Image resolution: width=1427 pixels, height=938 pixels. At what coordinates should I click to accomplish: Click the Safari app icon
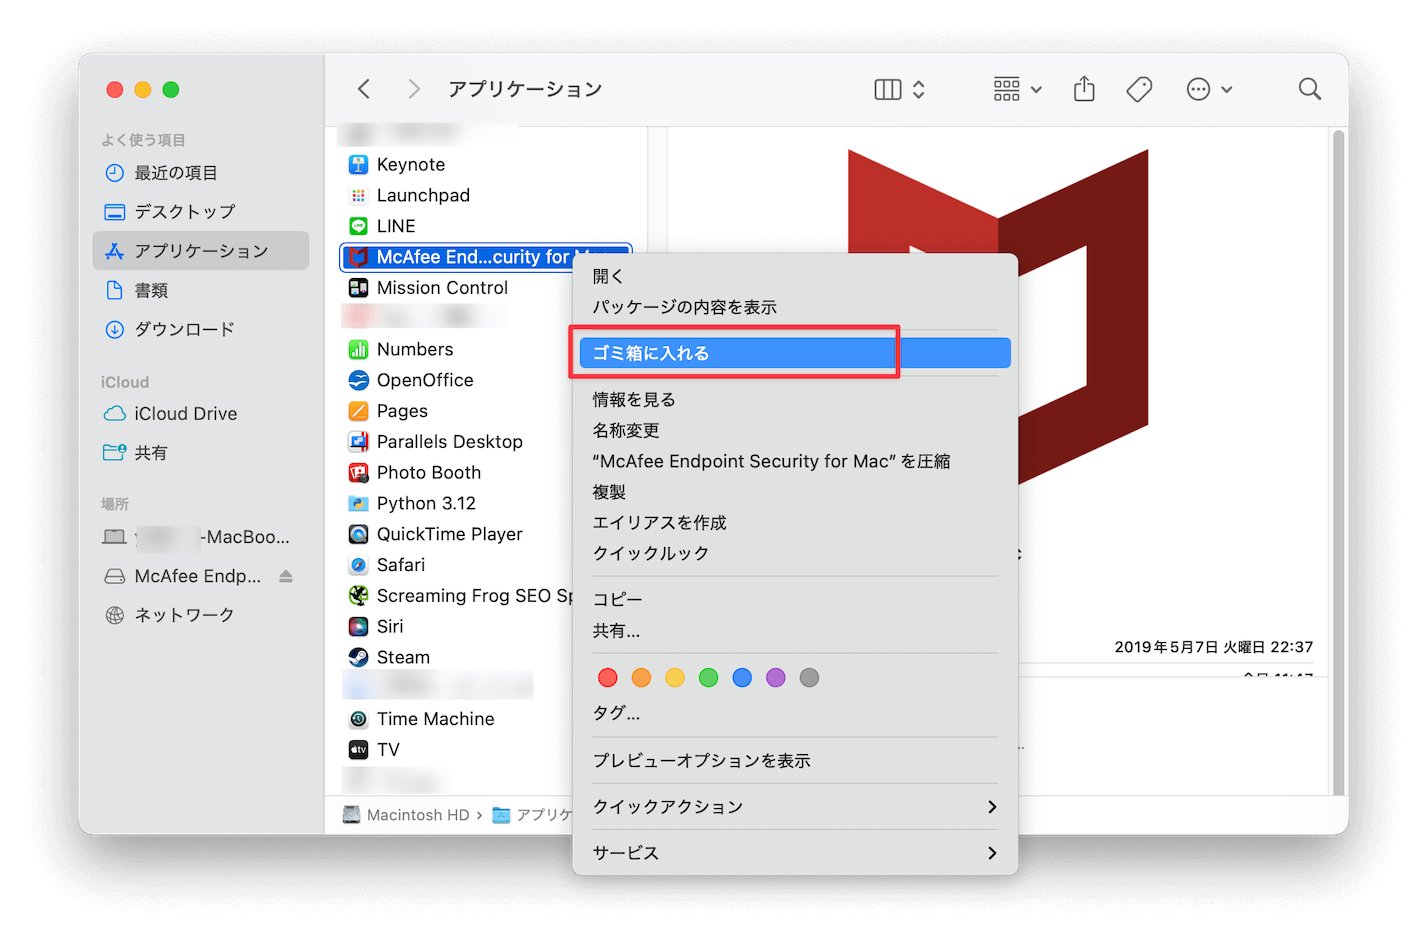[x=358, y=565]
